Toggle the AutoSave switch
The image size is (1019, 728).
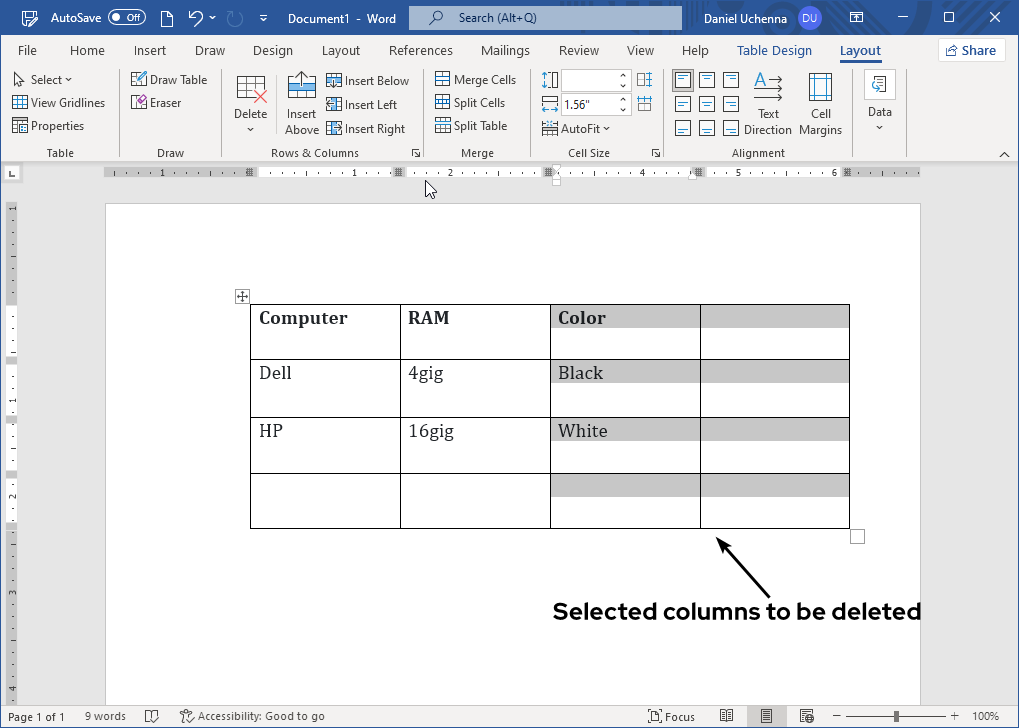pyautogui.click(x=126, y=18)
